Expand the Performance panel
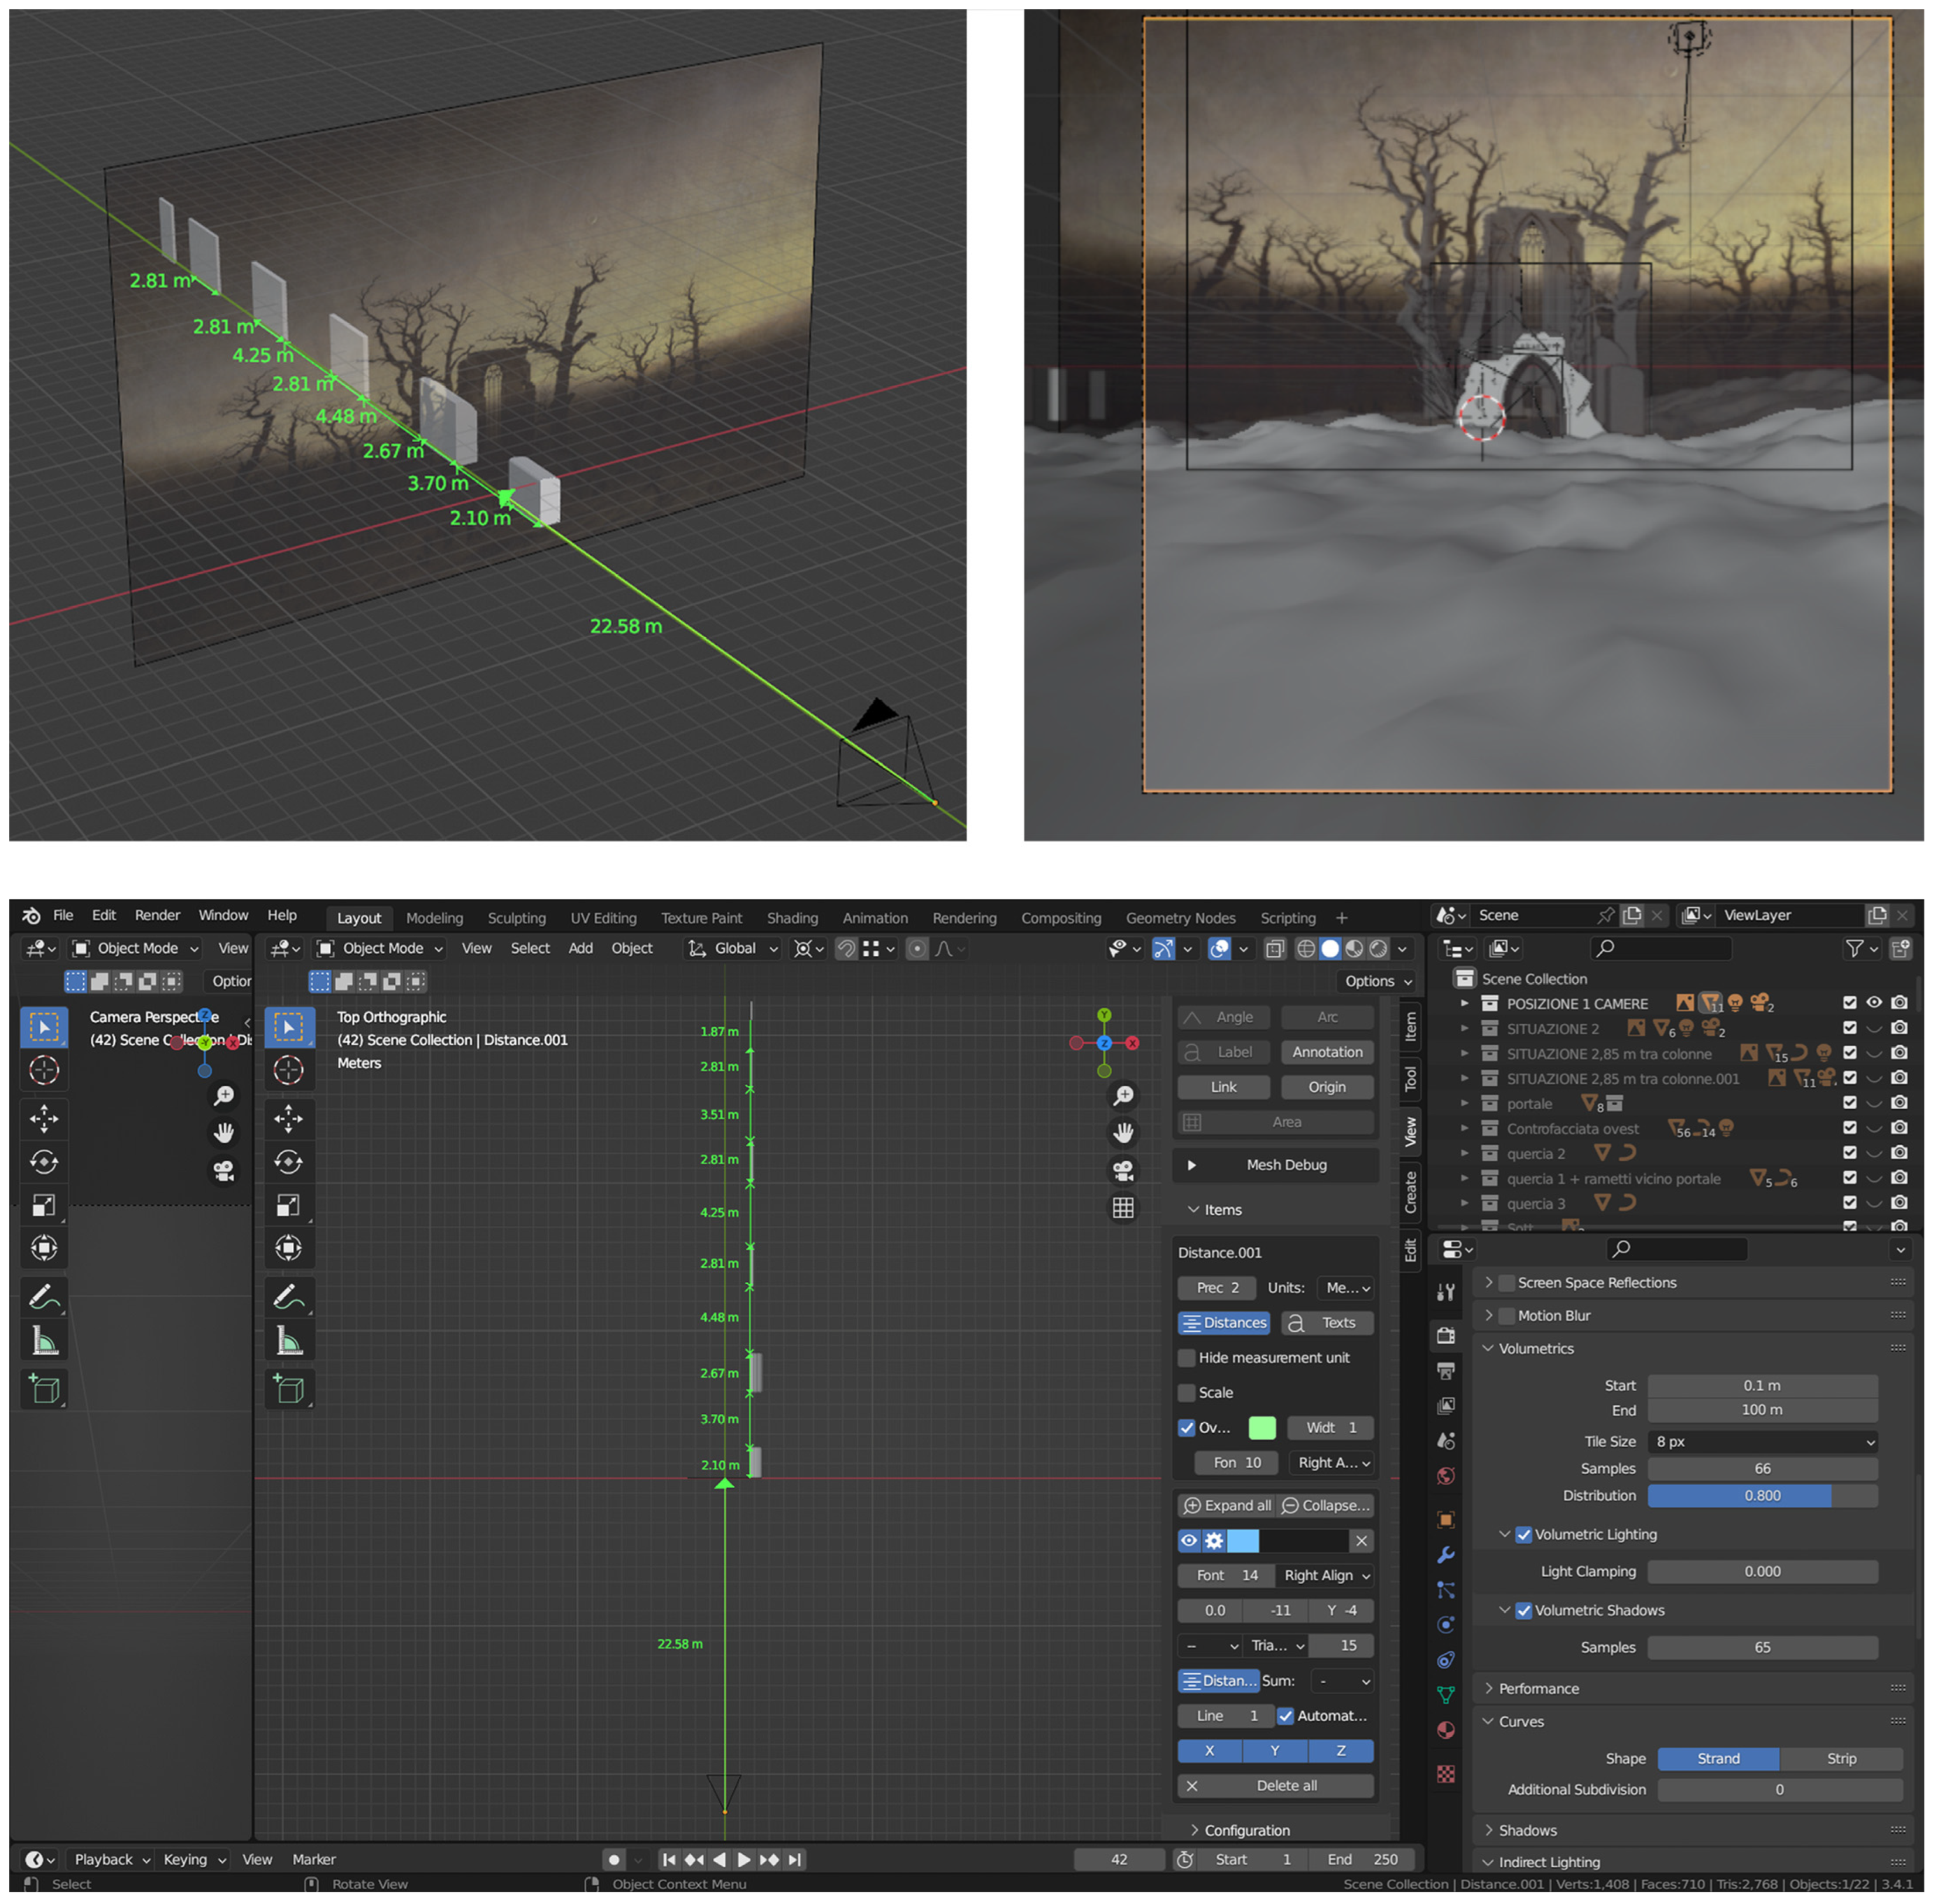Screen dimensions: 1934x1904 click(x=1538, y=1688)
